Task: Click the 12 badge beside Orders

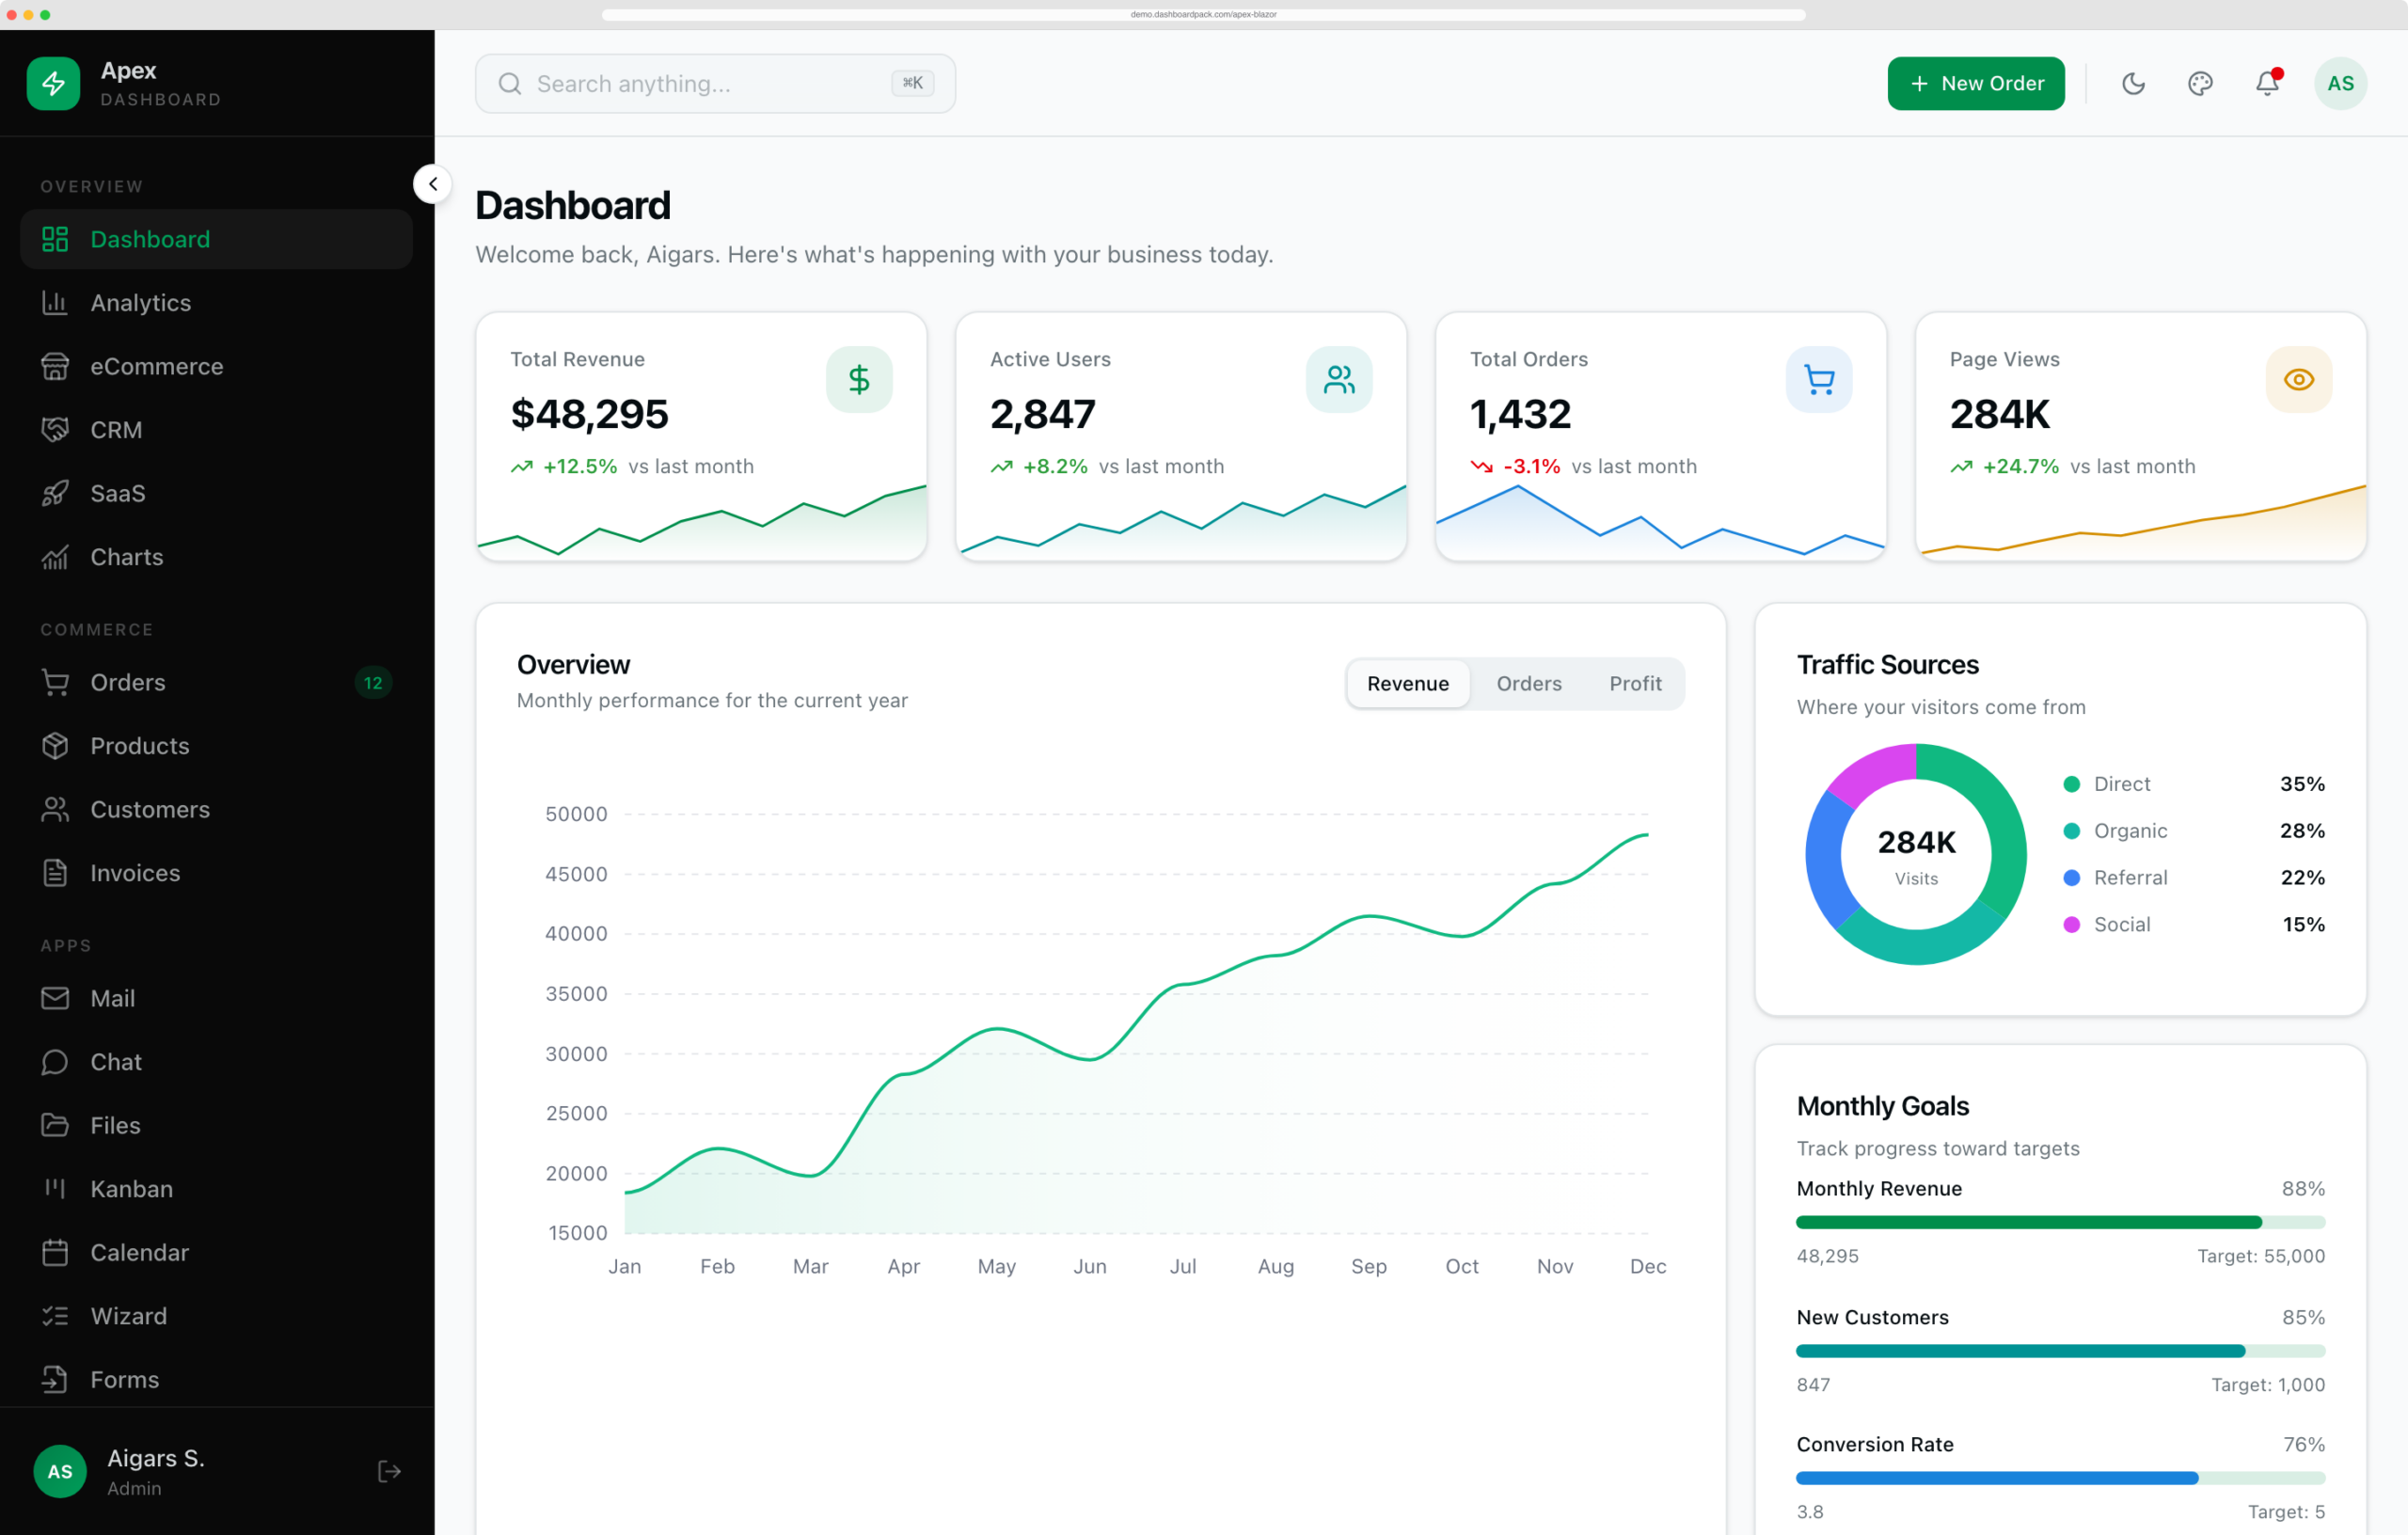Action: pos(373,683)
